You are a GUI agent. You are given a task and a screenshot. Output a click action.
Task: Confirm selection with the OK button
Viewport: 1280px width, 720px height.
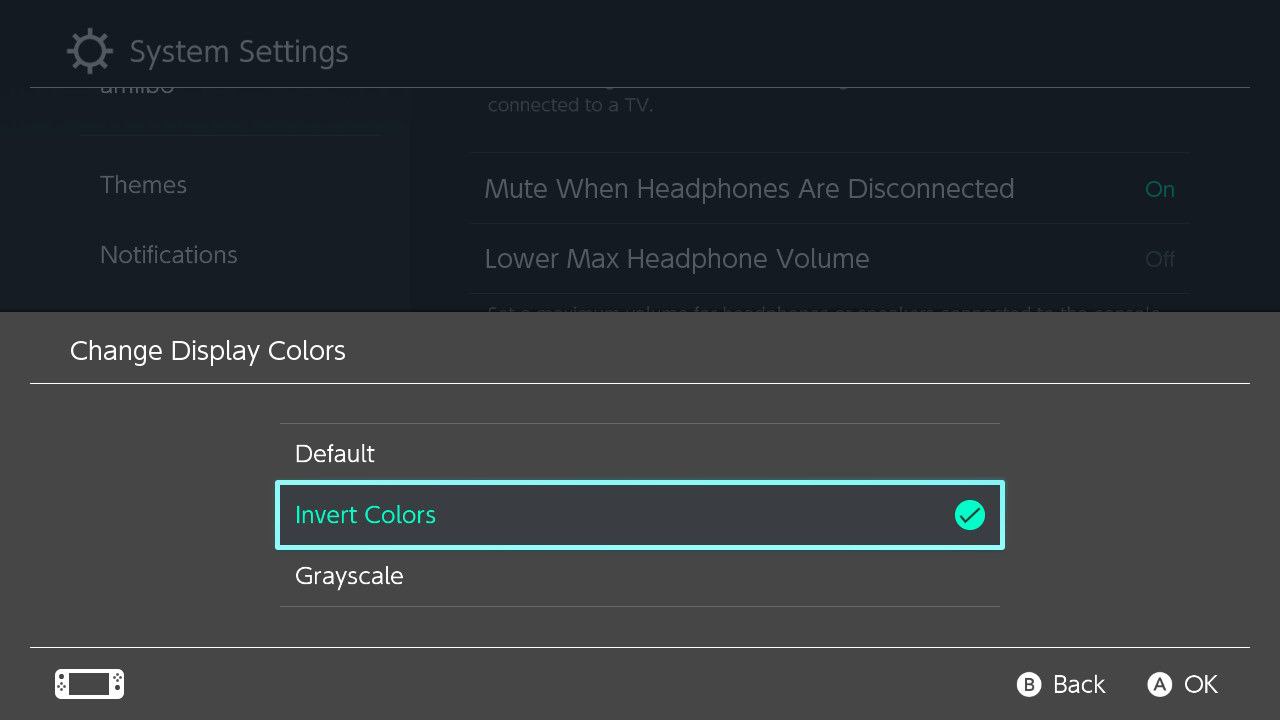(1182, 684)
